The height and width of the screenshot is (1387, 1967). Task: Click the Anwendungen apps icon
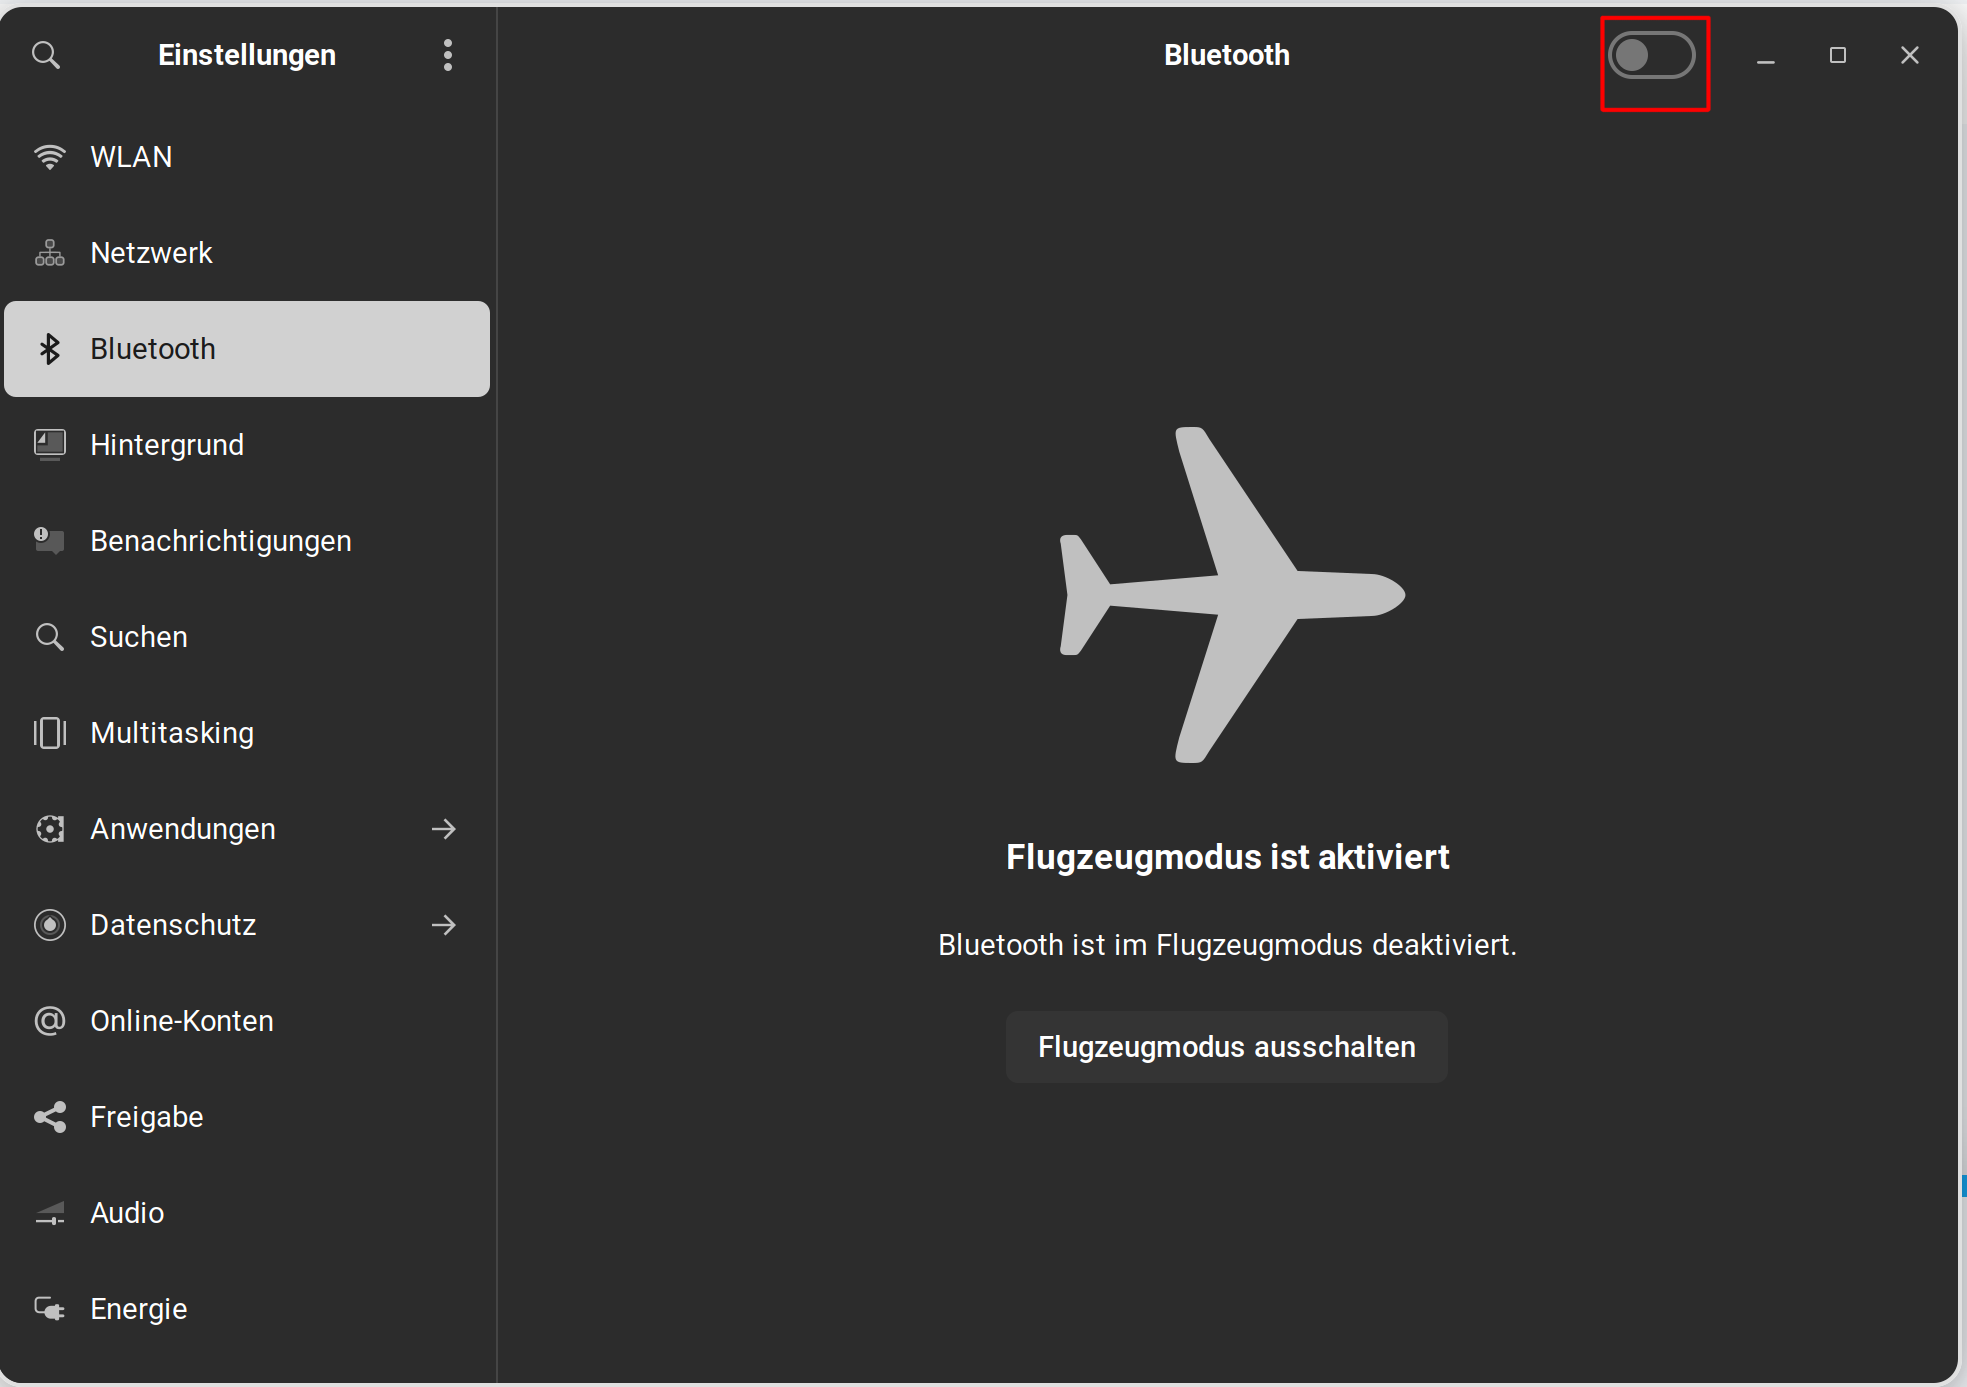click(x=50, y=829)
